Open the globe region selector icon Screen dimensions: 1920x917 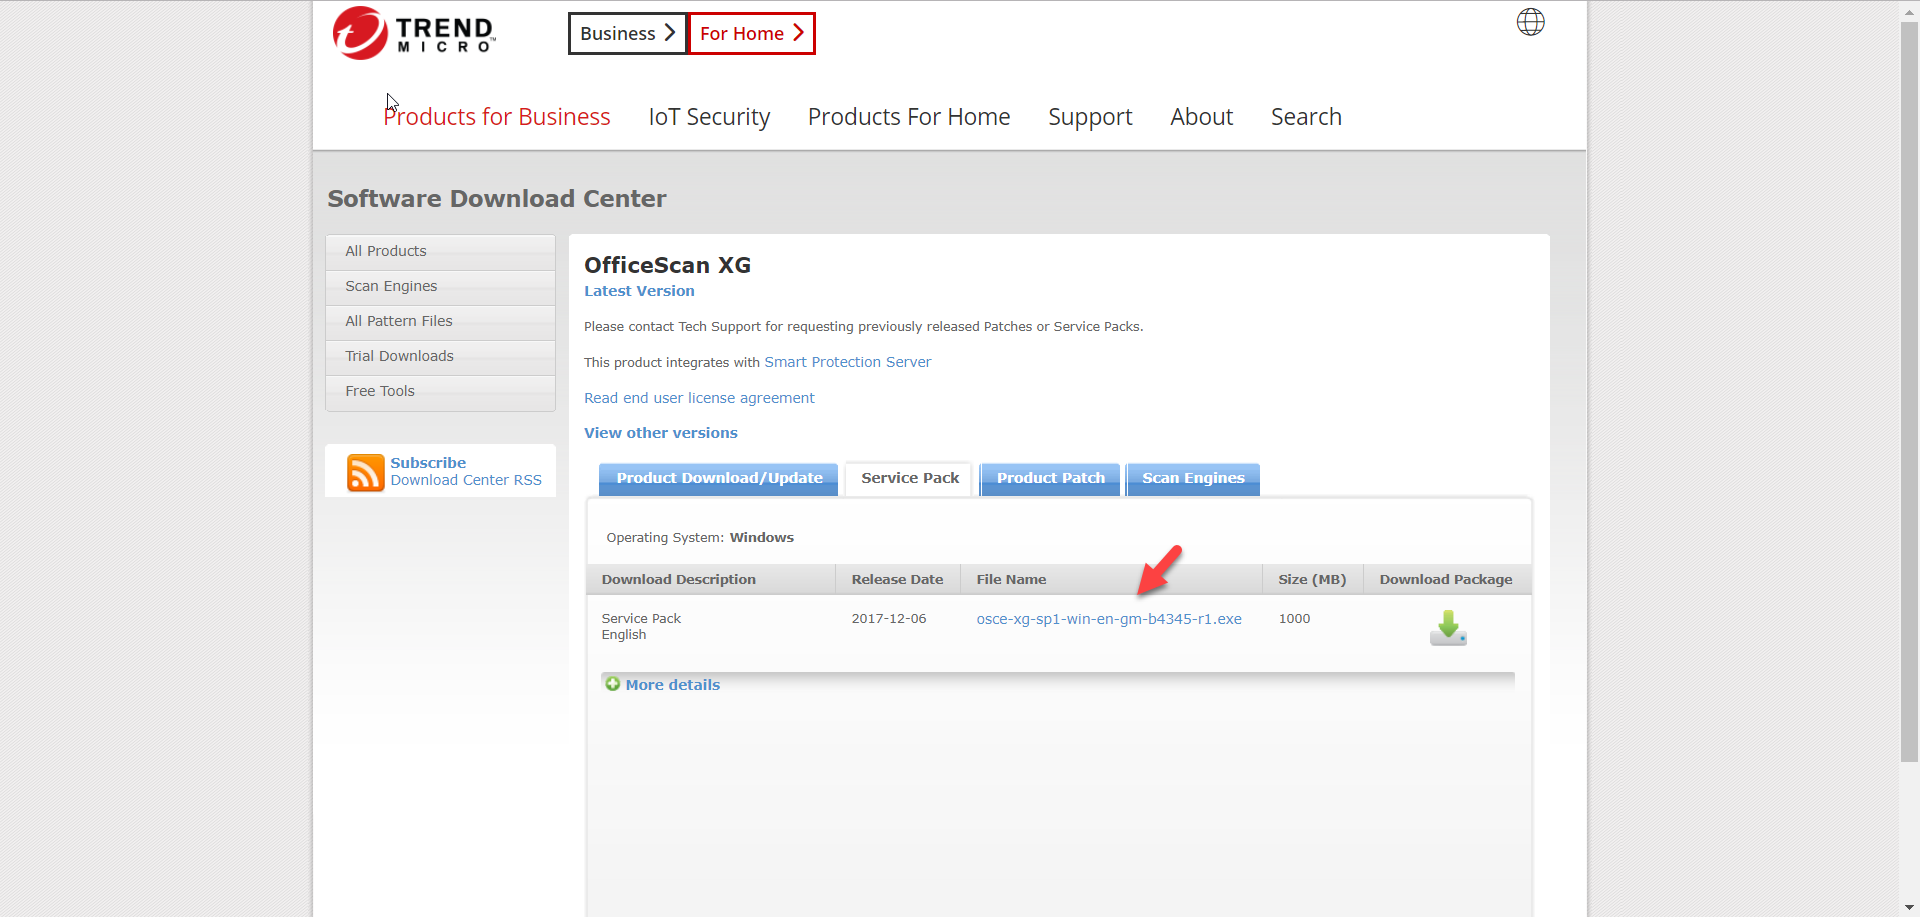(x=1530, y=22)
